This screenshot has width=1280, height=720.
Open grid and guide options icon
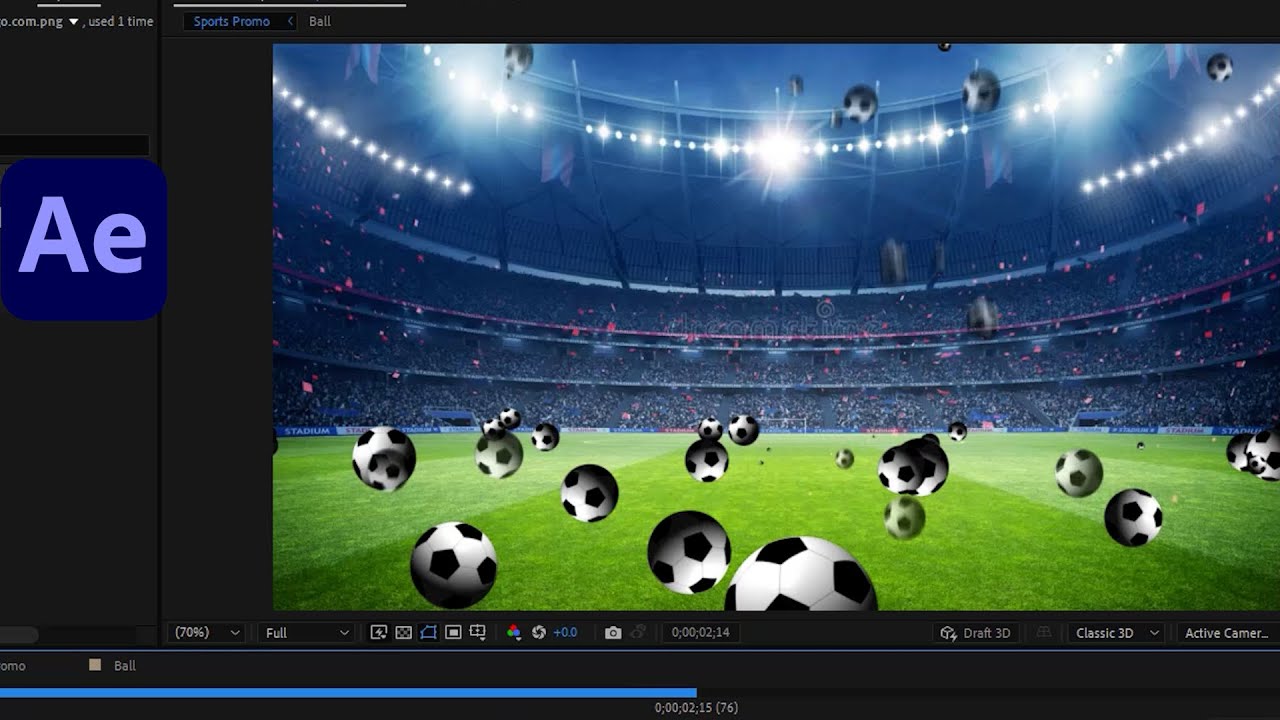[478, 633]
